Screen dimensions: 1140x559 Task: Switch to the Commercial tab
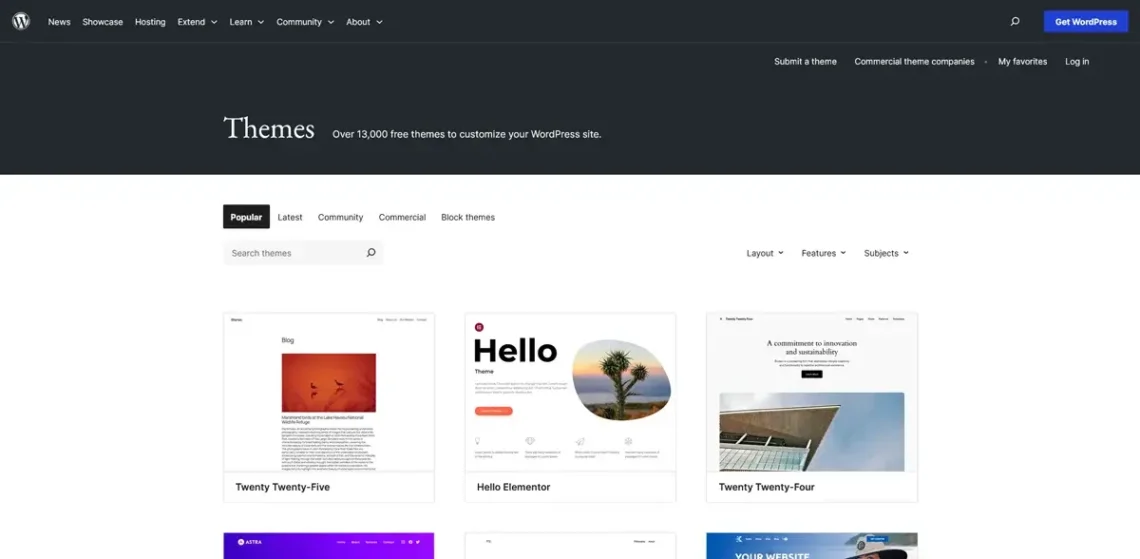402,217
